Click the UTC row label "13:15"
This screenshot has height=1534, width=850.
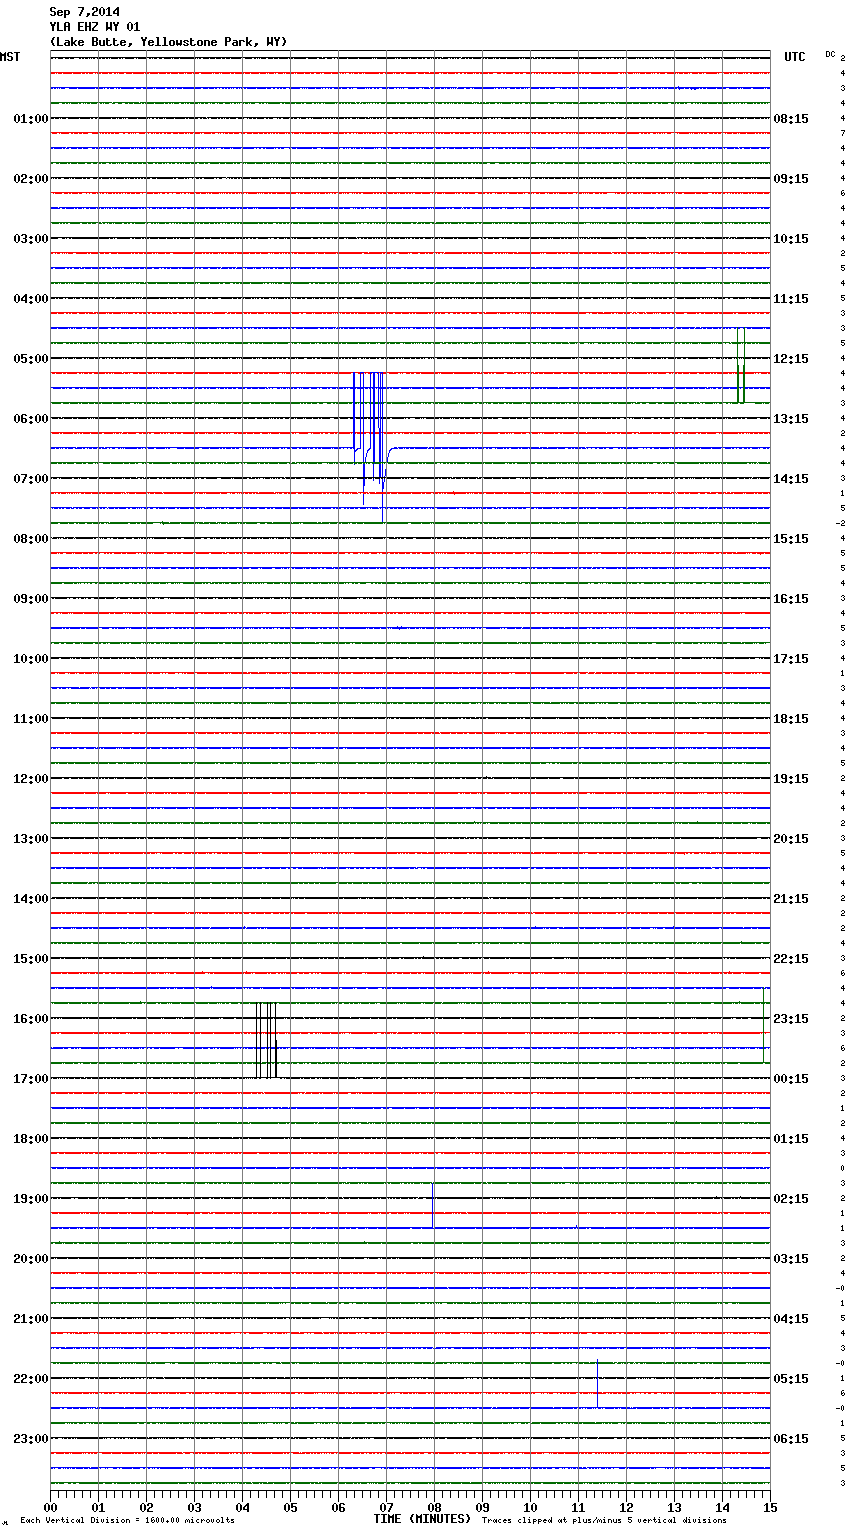coord(791,419)
